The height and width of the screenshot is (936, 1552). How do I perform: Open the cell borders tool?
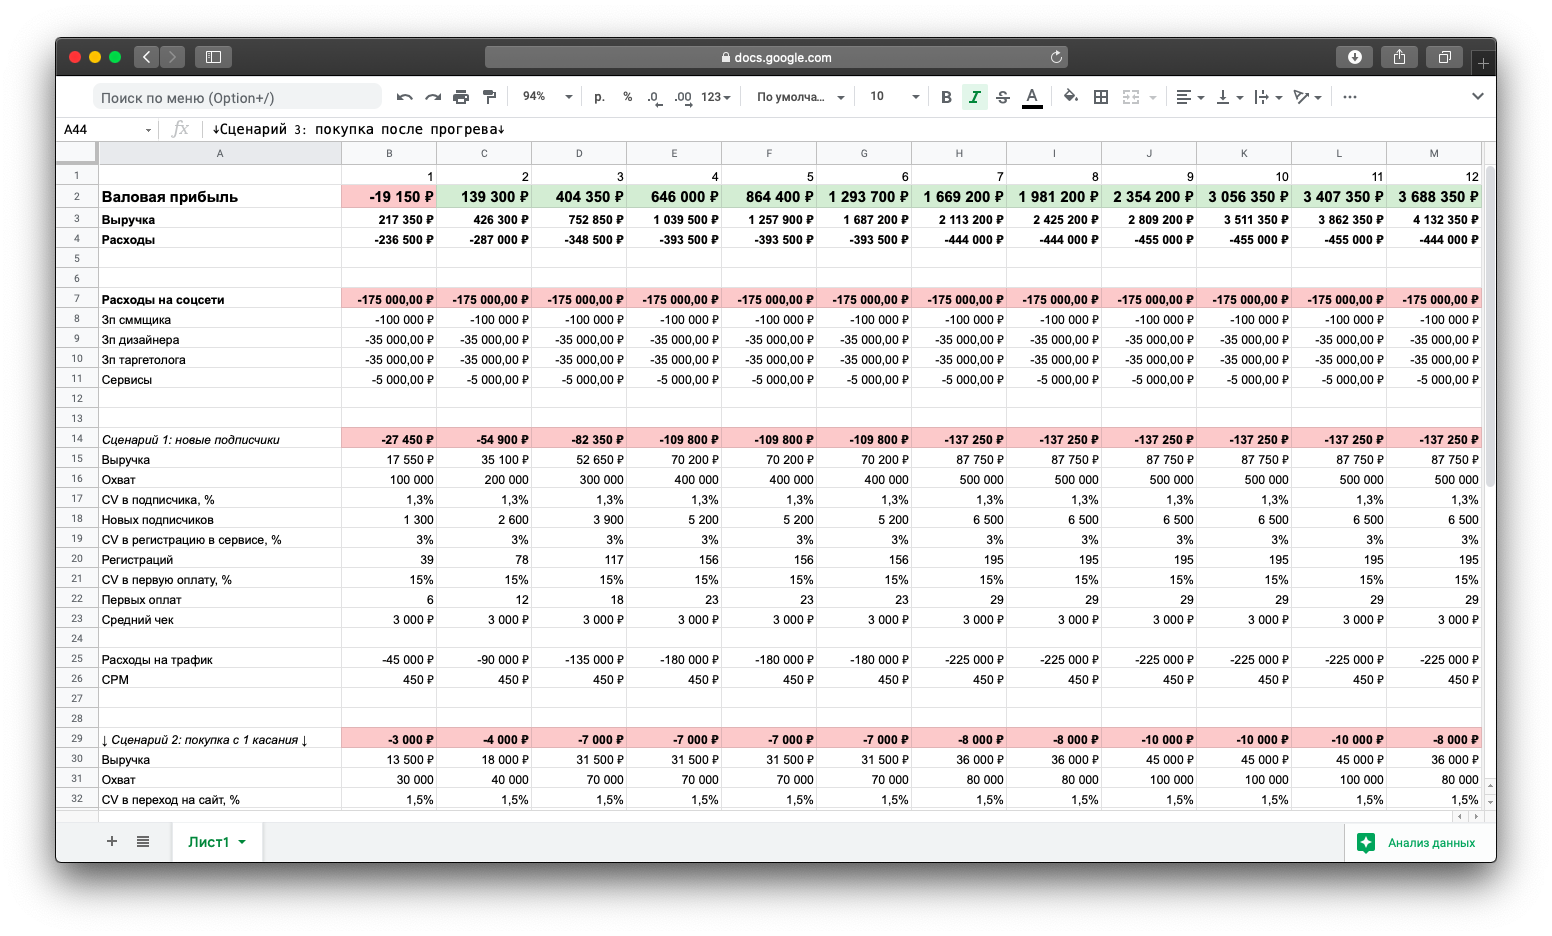point(1101,97)
